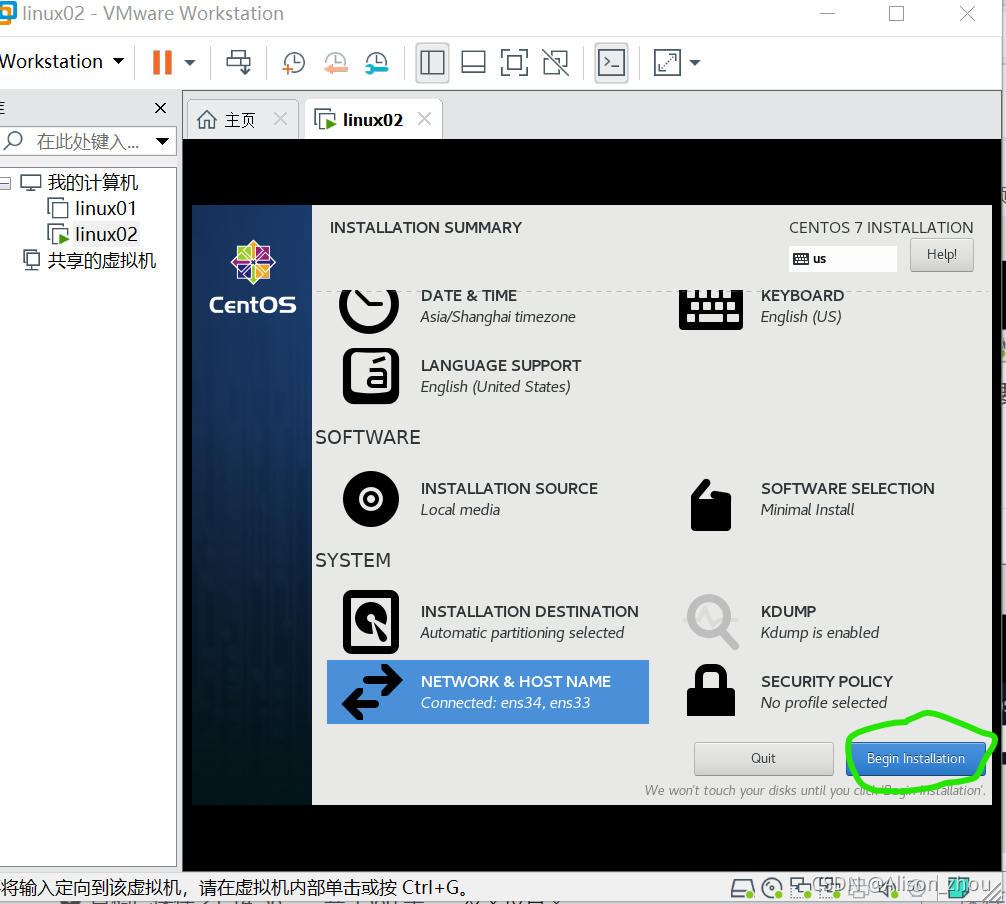The width and height of the screenshot is (1006, 904).
Task: Click the us keyboard layout indicator
Action: pos(842,259)
